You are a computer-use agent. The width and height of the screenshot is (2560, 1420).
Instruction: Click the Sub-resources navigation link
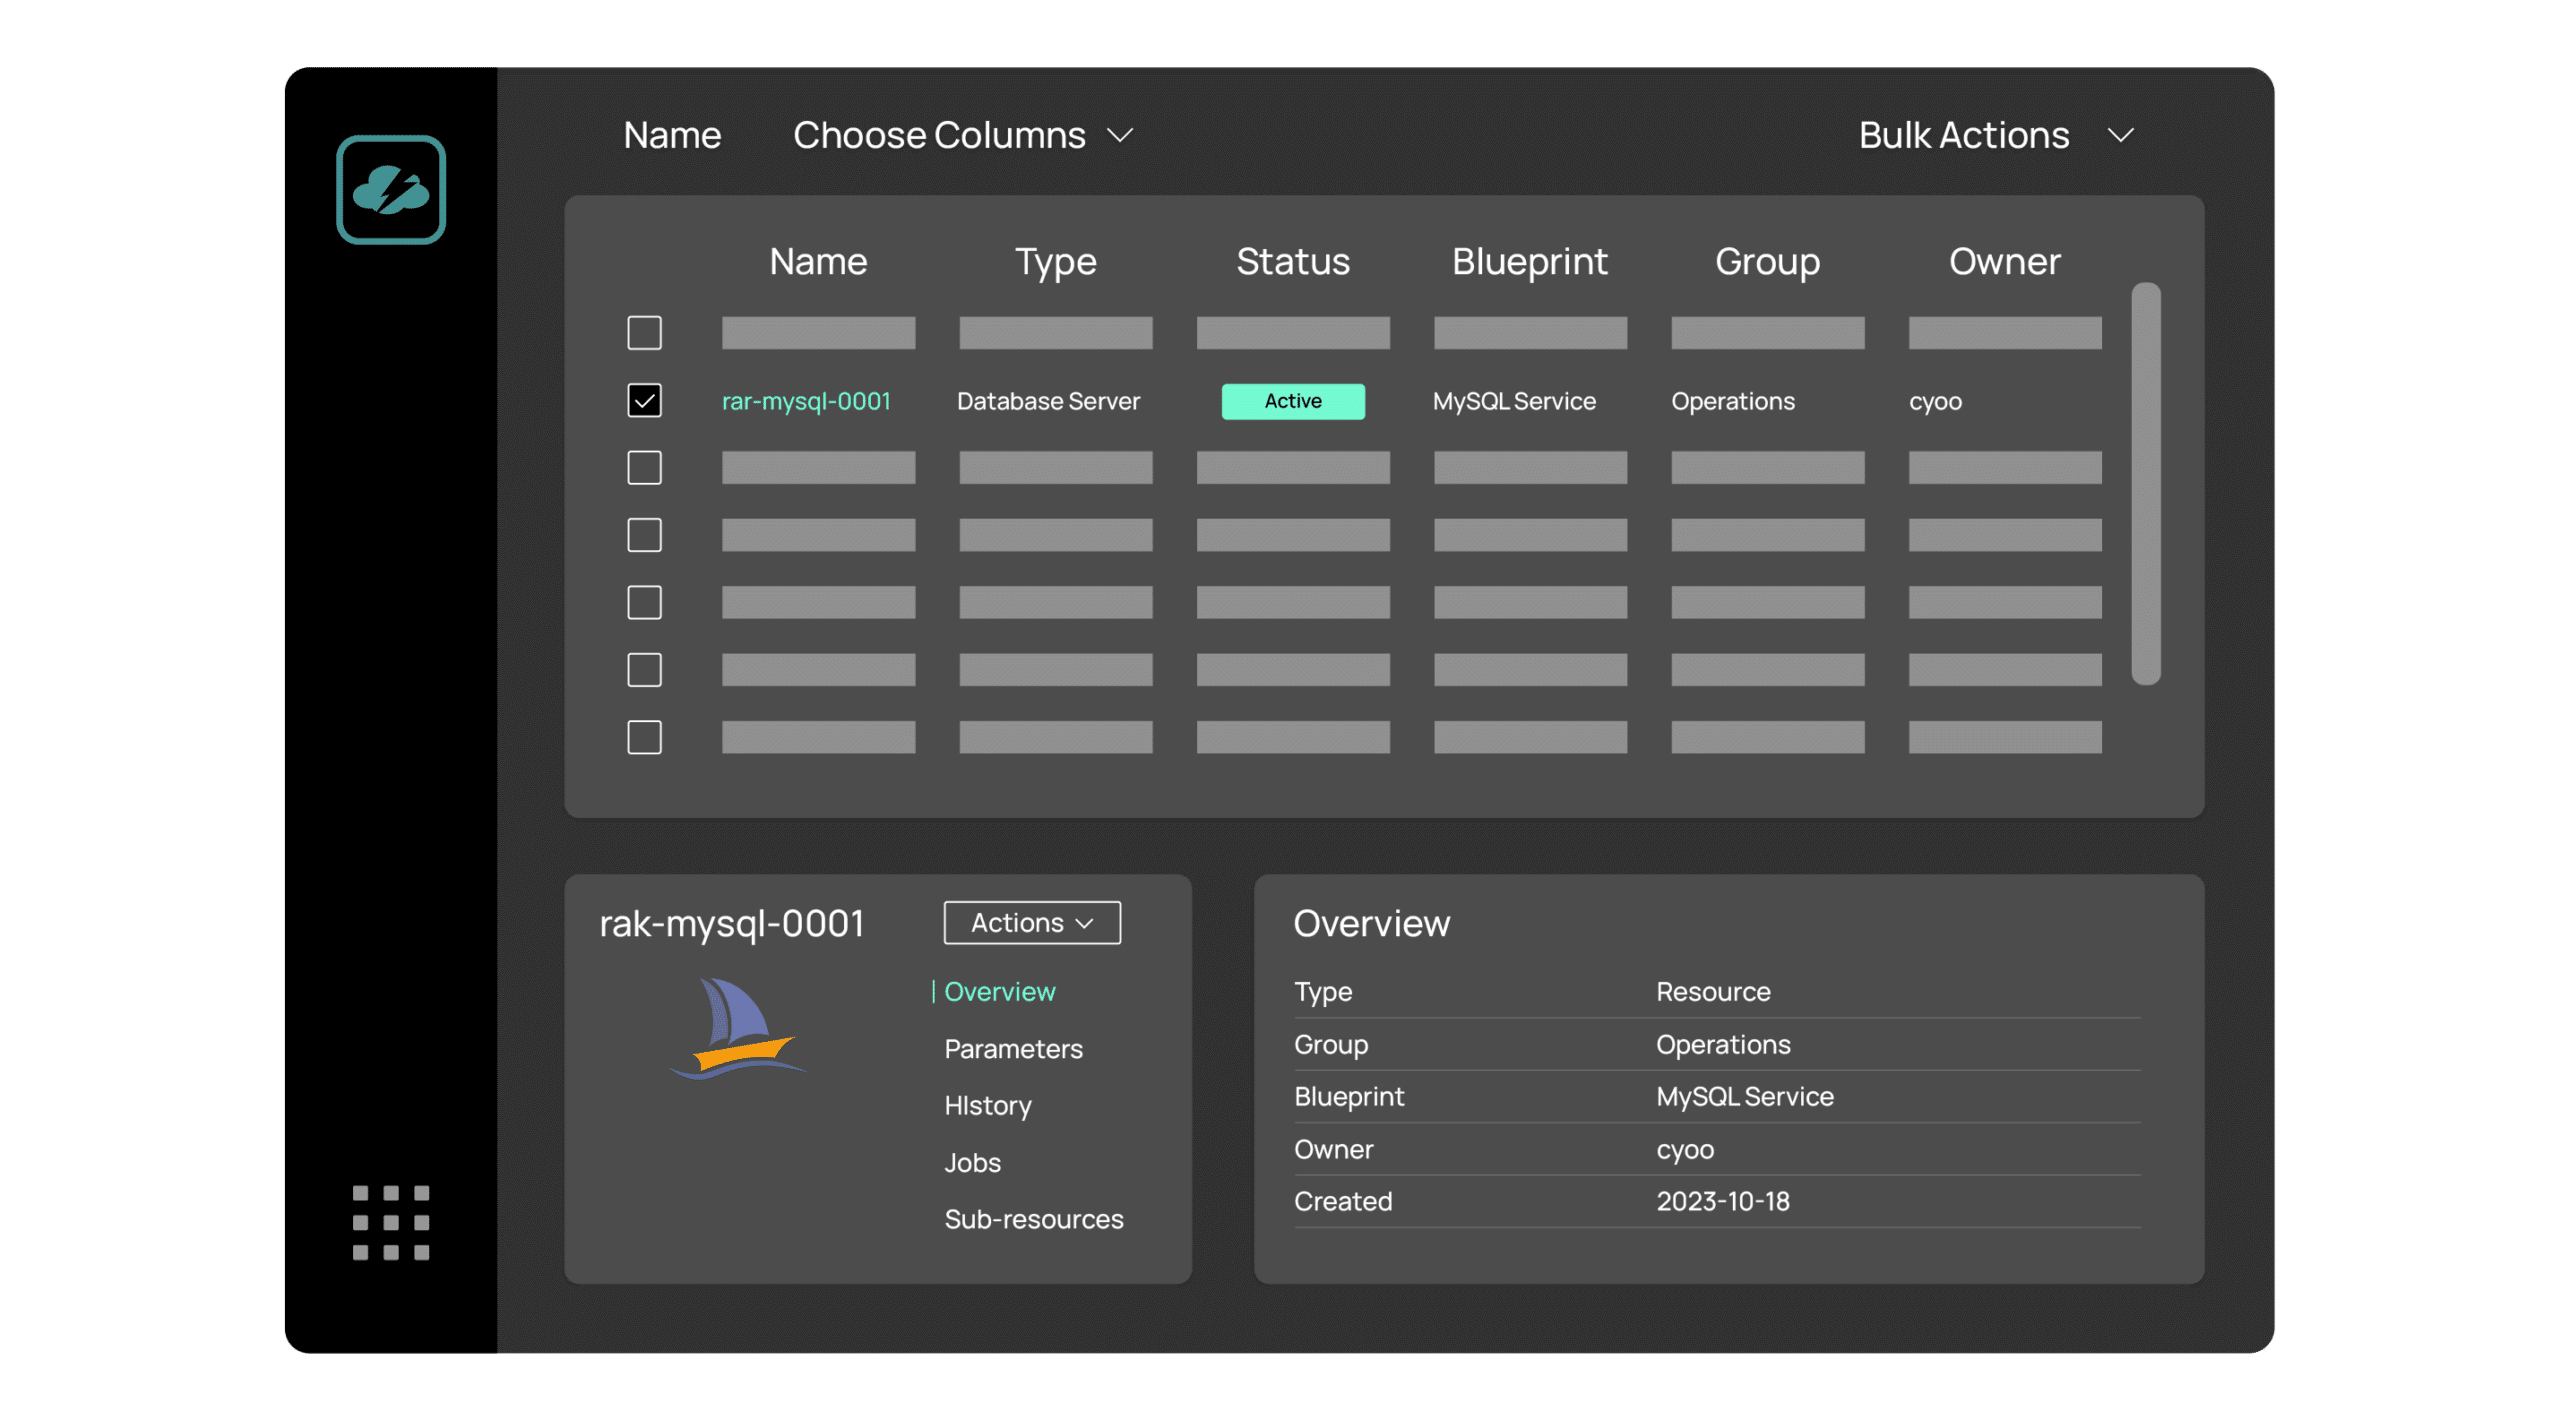1033,1219
